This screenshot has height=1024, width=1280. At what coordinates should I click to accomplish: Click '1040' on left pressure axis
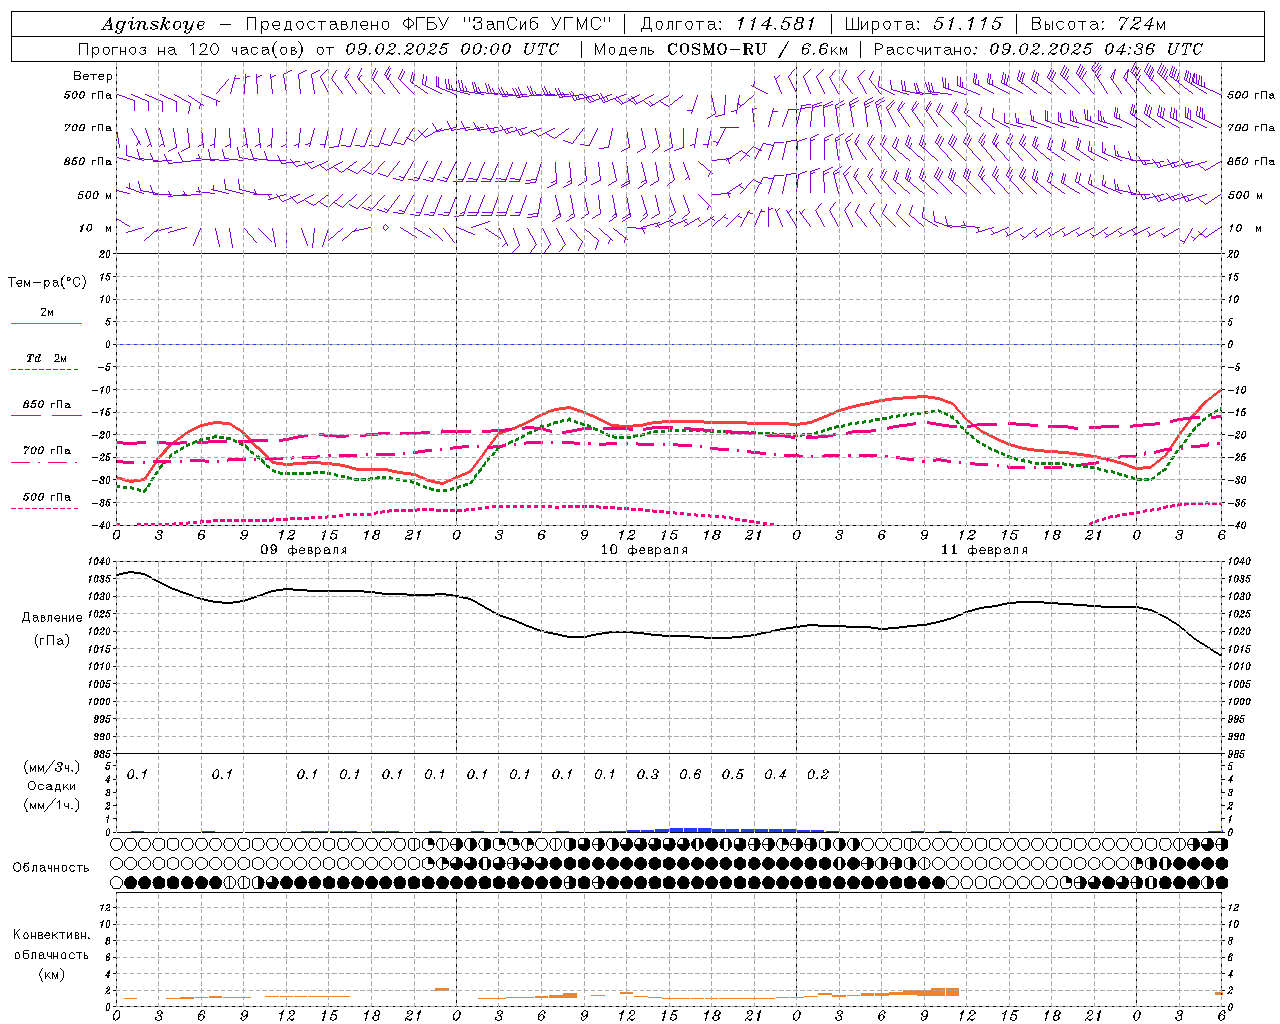point(97,562)
